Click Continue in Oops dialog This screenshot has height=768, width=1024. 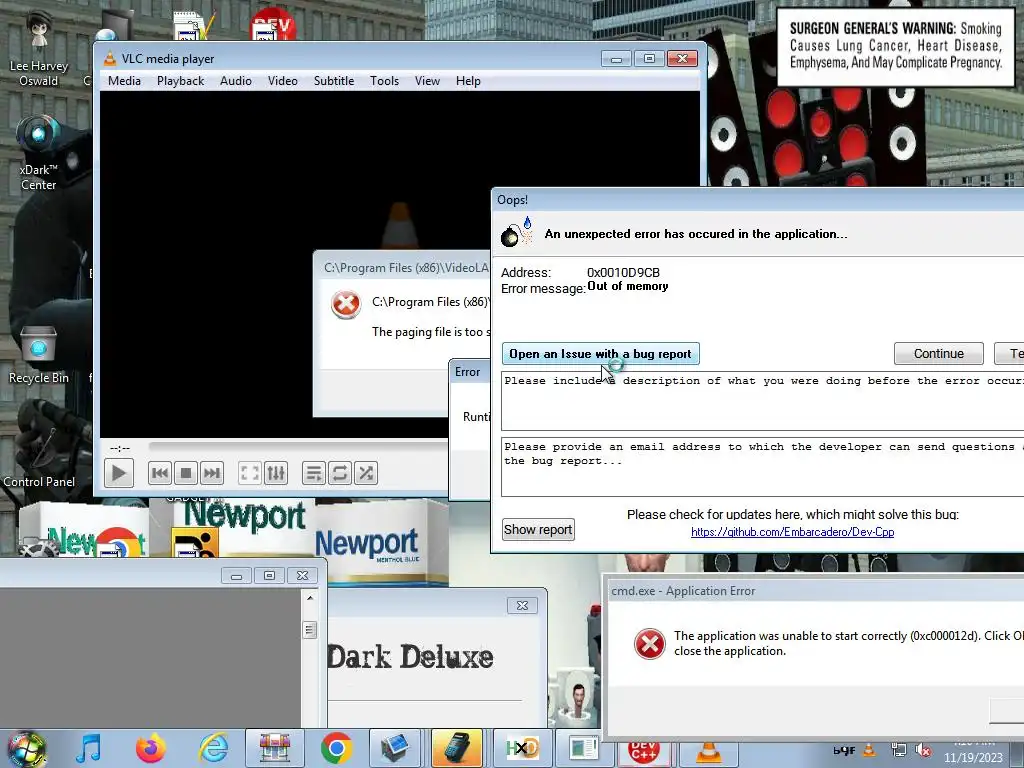(938, 353)
